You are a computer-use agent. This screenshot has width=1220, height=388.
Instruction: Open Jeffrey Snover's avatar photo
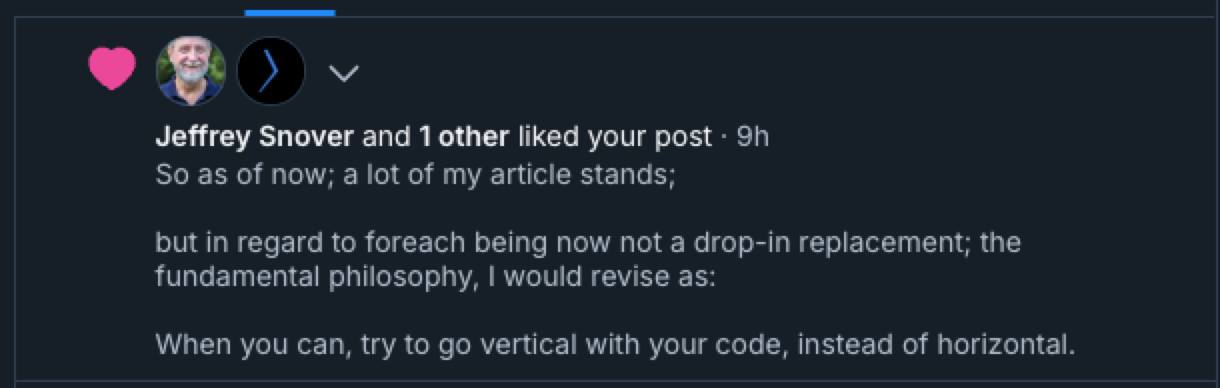(x=190, y=71)
